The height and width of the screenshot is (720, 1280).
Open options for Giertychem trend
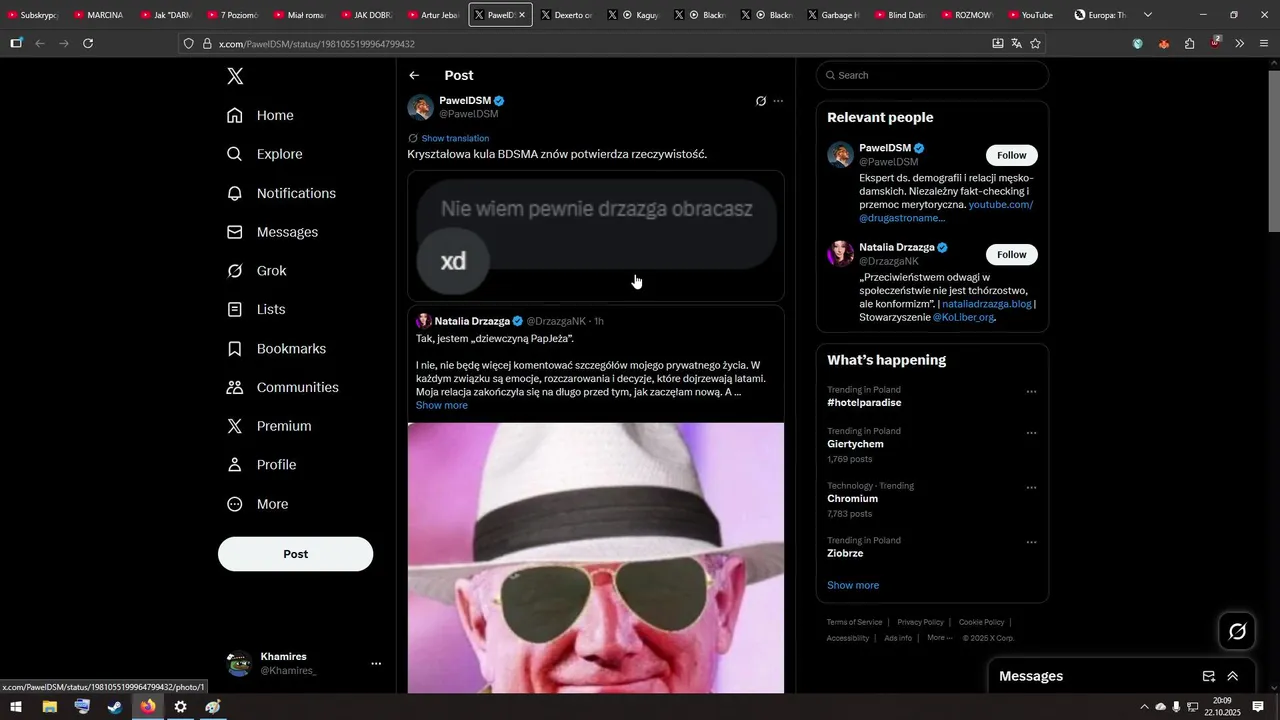click(1031, 433)
